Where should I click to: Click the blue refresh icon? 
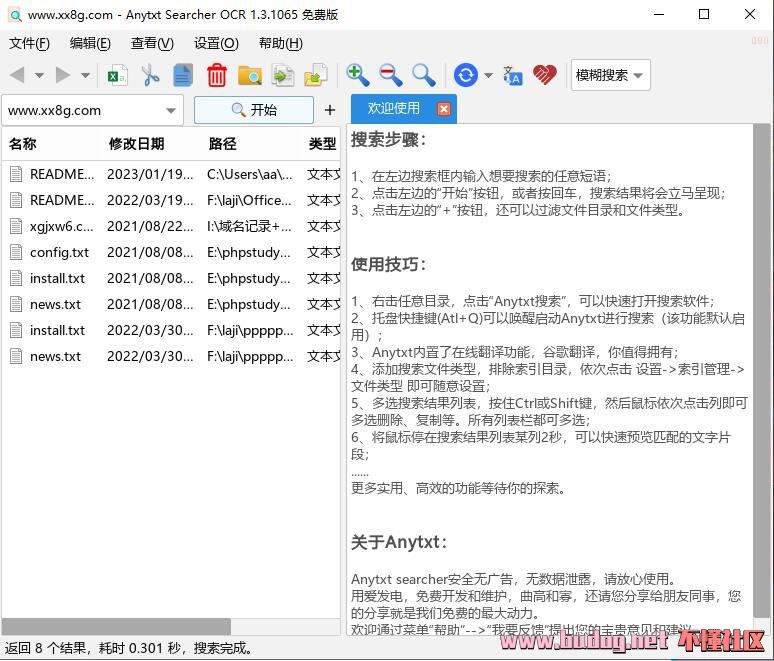tap(465, 75)
